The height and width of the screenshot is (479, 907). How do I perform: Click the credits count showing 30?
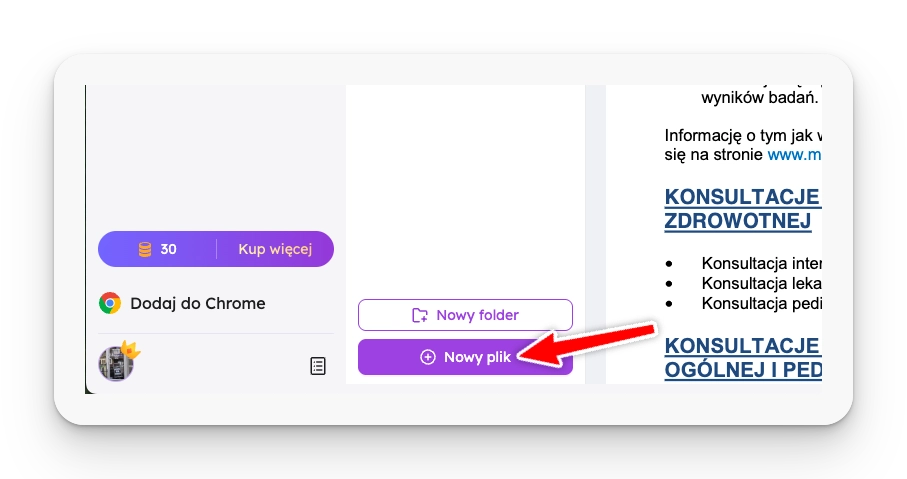[168, 249]
